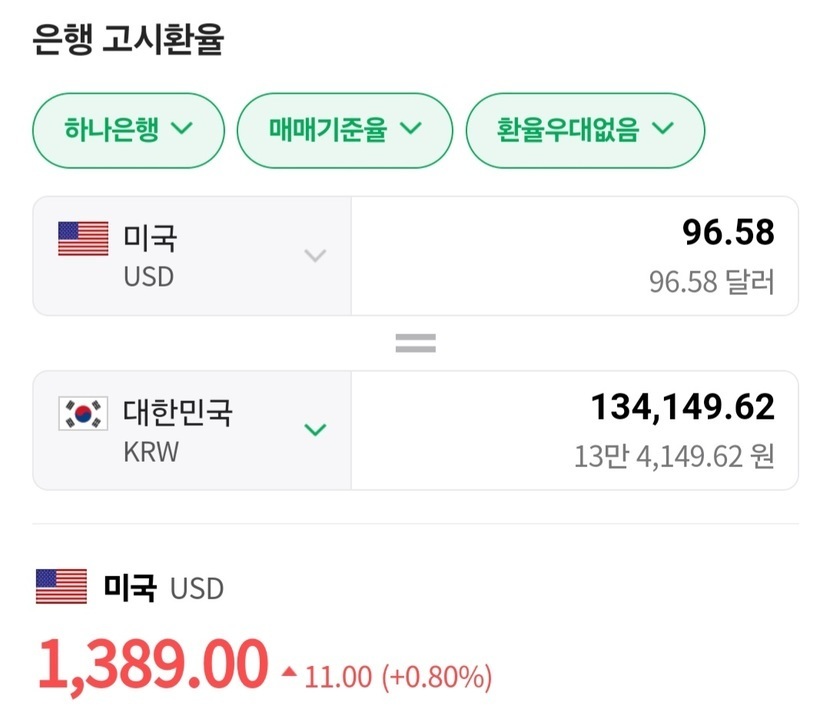The height and width of the screenshot is (716, 830).
Task: Open the 매매기준율 rate type dropdown
Action: coord(345,130)
